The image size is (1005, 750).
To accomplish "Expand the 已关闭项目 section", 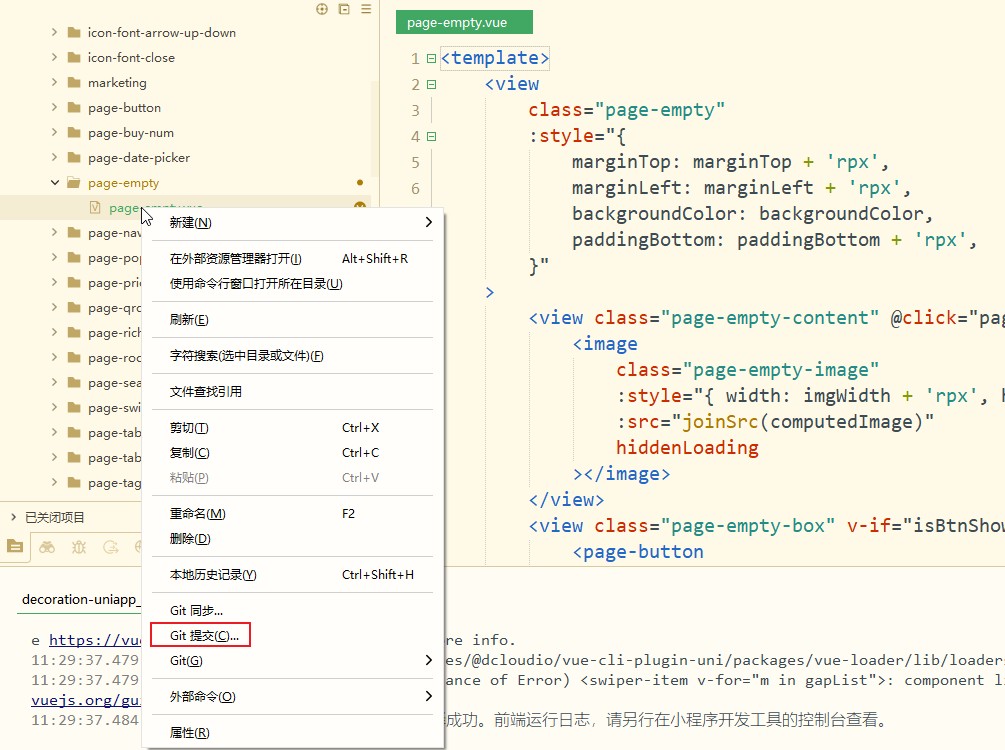I will point(13,517).
